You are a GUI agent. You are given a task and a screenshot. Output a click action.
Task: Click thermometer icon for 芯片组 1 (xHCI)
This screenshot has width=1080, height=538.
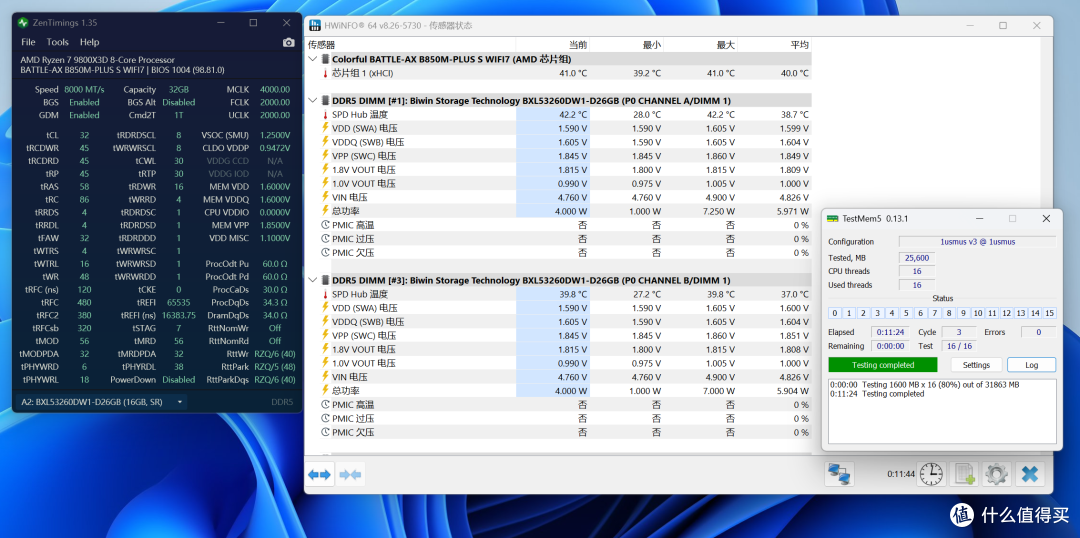point(325,73)
